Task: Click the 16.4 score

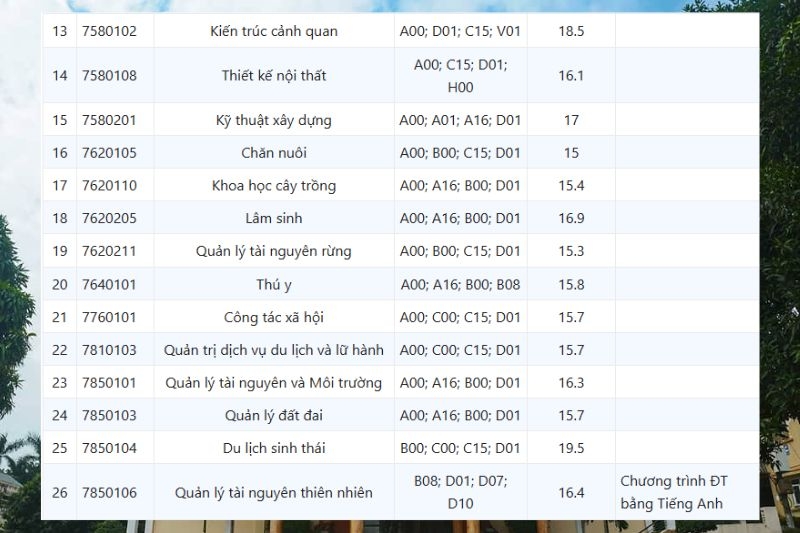Action: (571, 492)
